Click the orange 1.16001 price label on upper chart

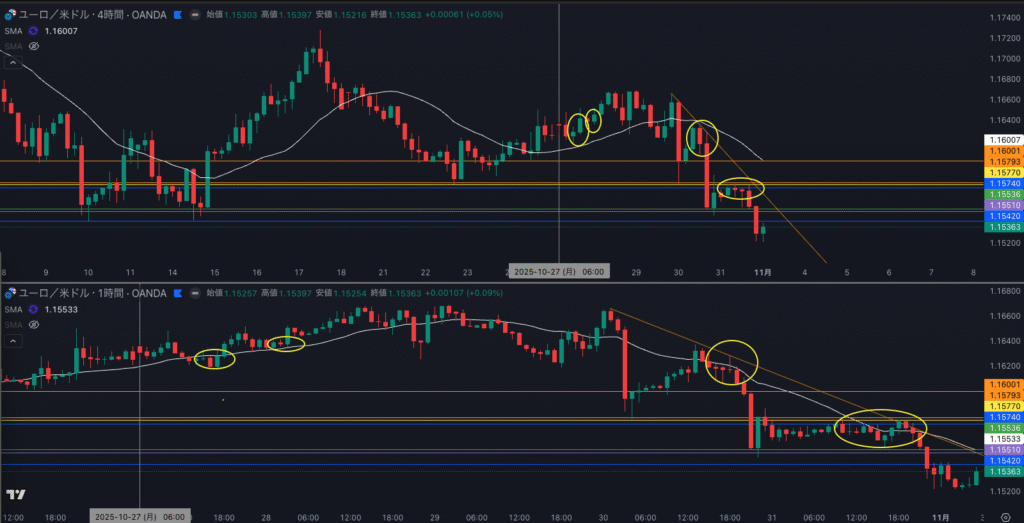click(1003, 150)
